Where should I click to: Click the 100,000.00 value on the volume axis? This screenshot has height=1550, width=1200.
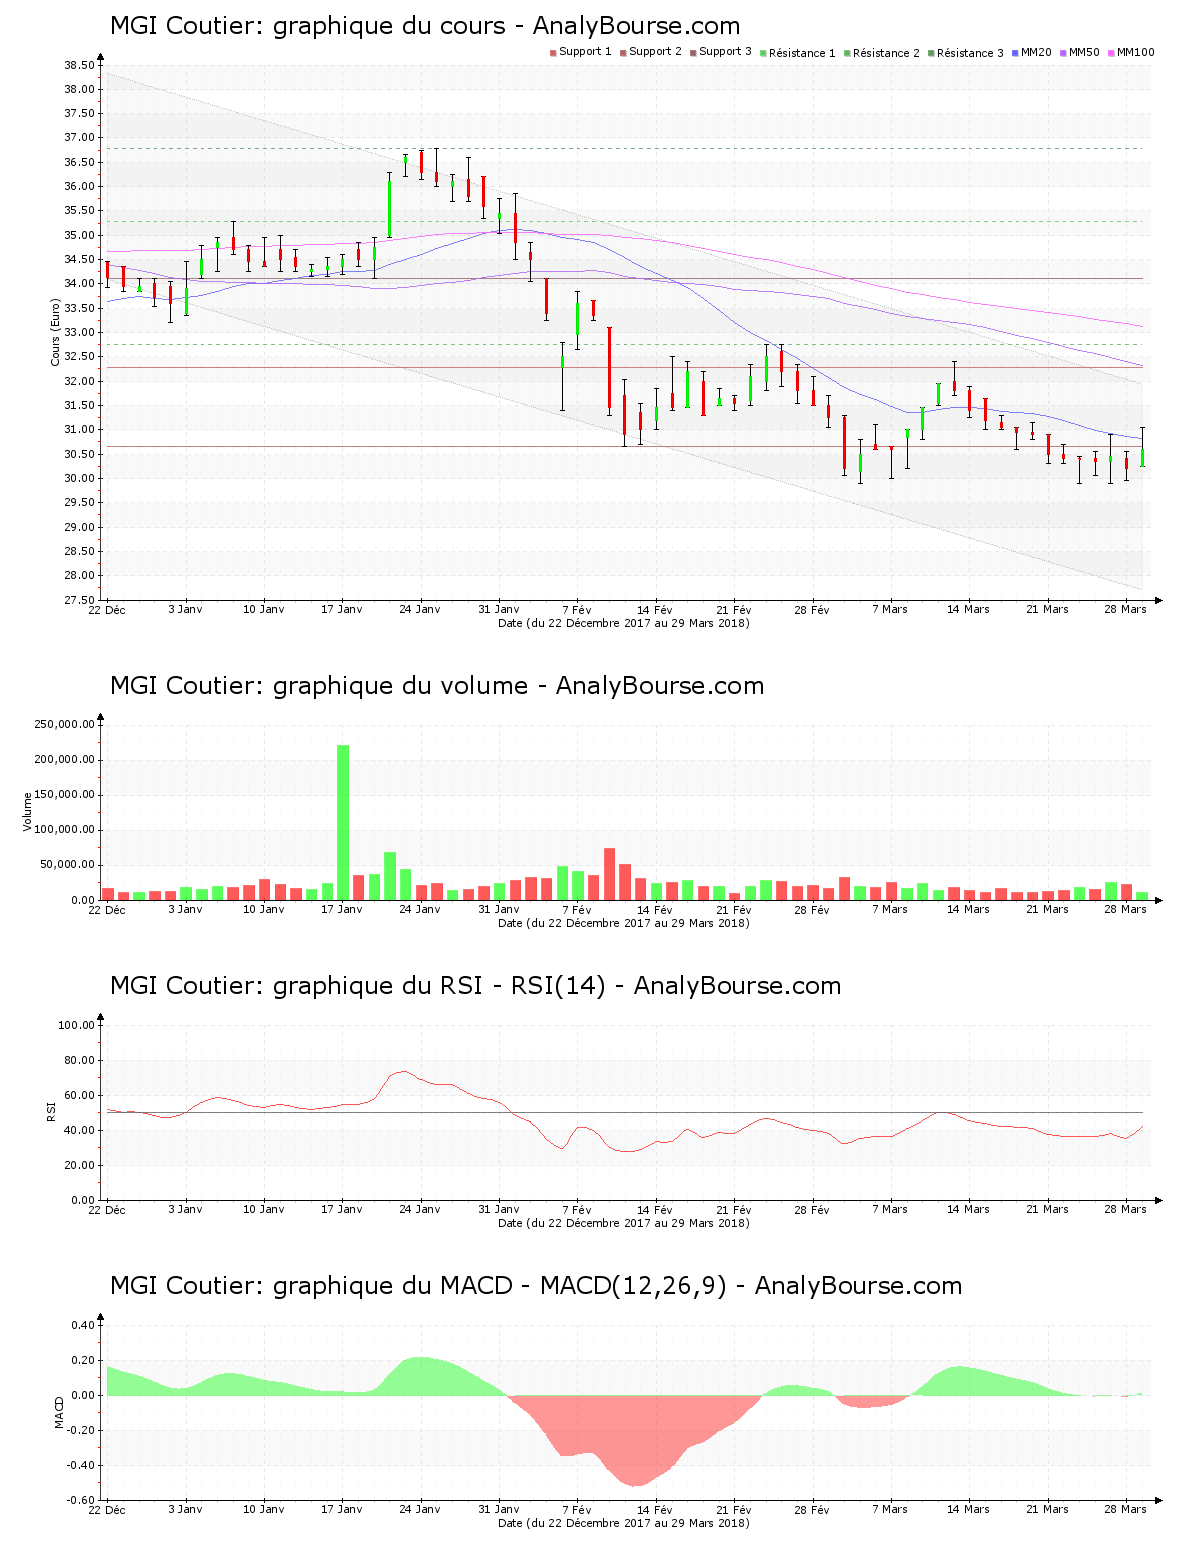pyautogui.click(x=64, y=830)
